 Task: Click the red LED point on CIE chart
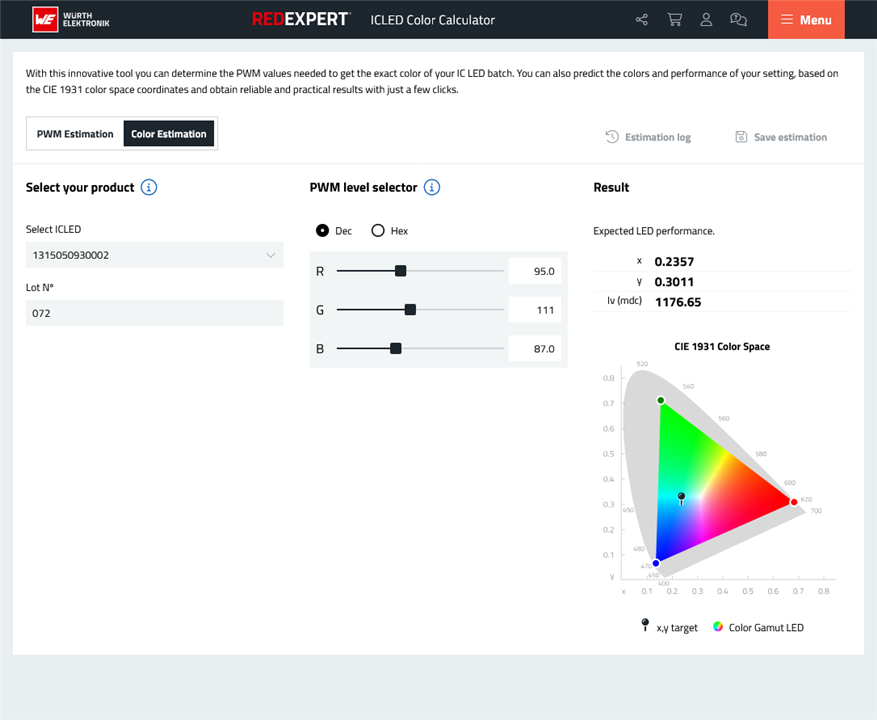tap(794, 502)
